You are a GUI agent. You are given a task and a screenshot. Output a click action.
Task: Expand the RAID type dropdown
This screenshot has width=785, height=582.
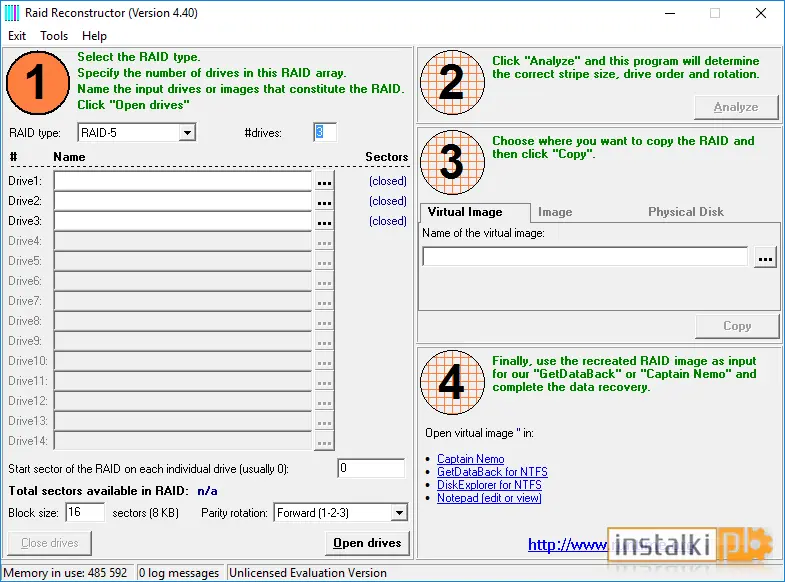(187, 133)
